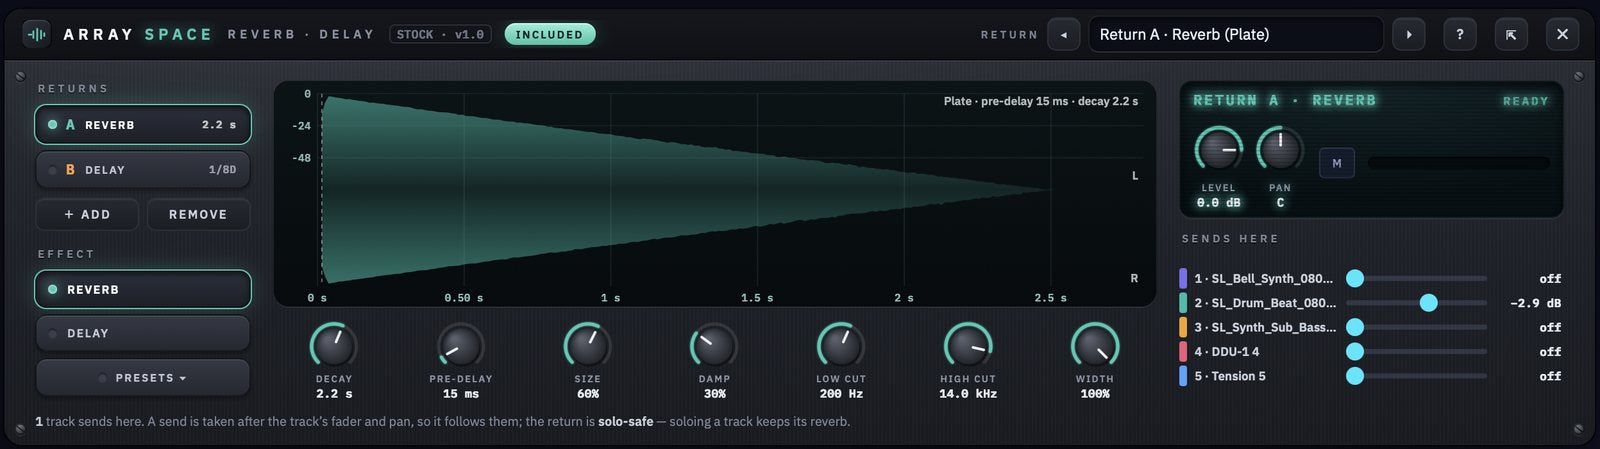This screenshot has width=1600, height=449.
Task: Go to the next return with right arrow
Action: coord(1409,34)
